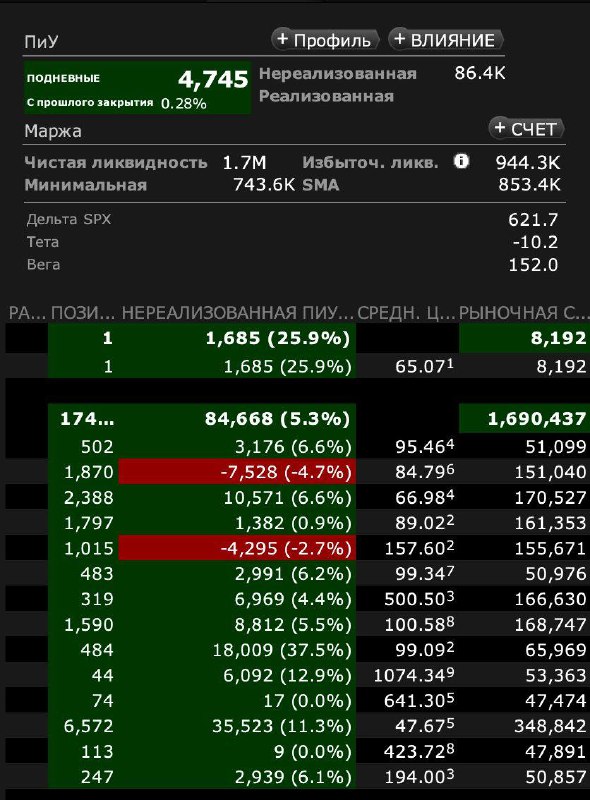Sort by СРЕДН. Ц... column header
Screen dimensions: 590x800
click(x=406, y=313)
